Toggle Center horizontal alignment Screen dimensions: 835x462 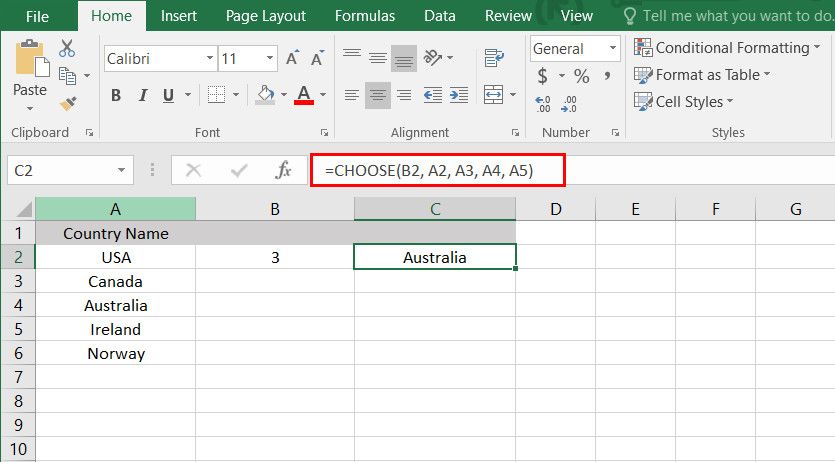(x=378, y=95)
